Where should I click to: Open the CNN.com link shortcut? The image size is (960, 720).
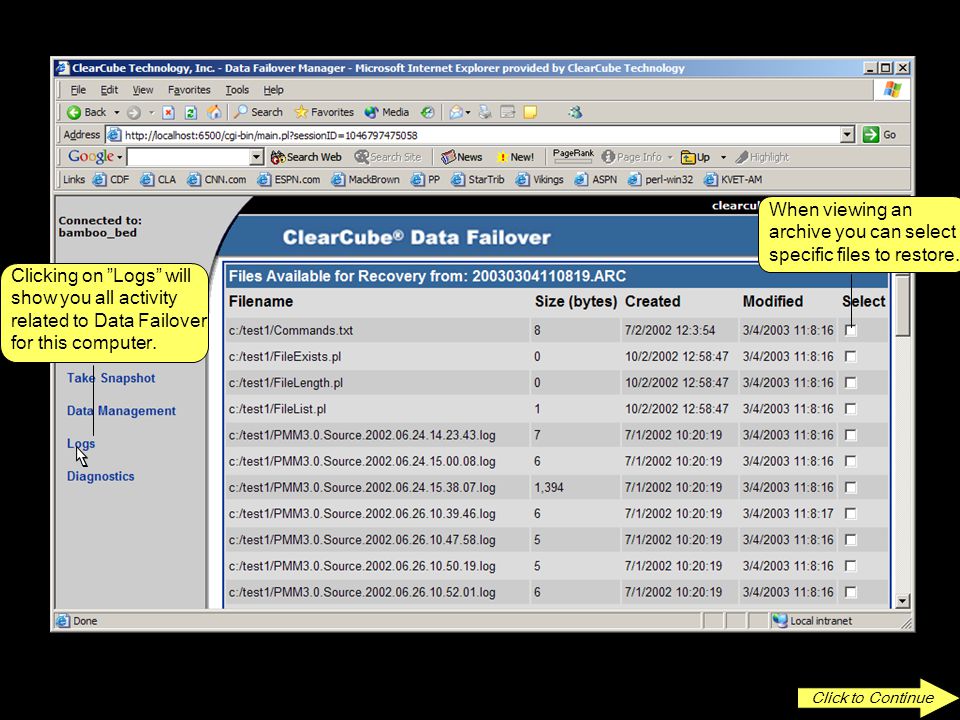[216, 179]
